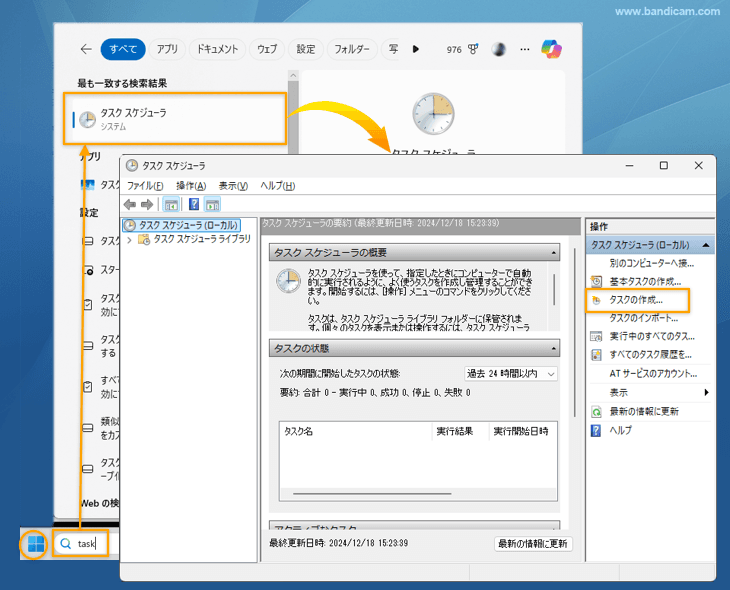Click the overview text vertical scrollbar
The image size is (730, 590).
[554, 289]
